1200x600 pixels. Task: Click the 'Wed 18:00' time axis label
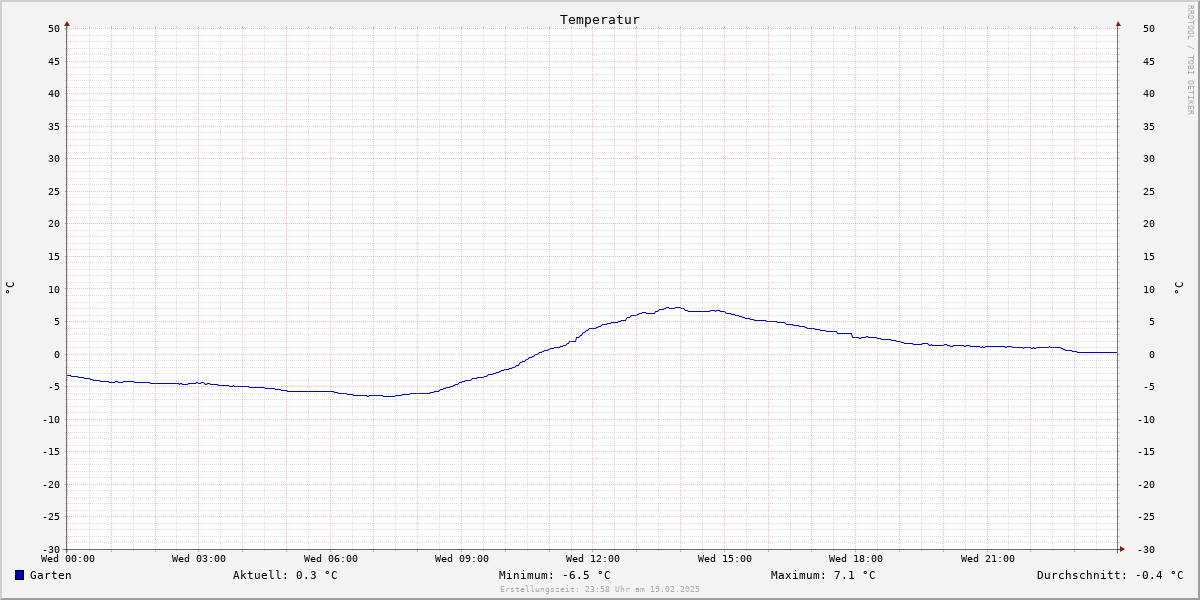[x=856, y=559]
